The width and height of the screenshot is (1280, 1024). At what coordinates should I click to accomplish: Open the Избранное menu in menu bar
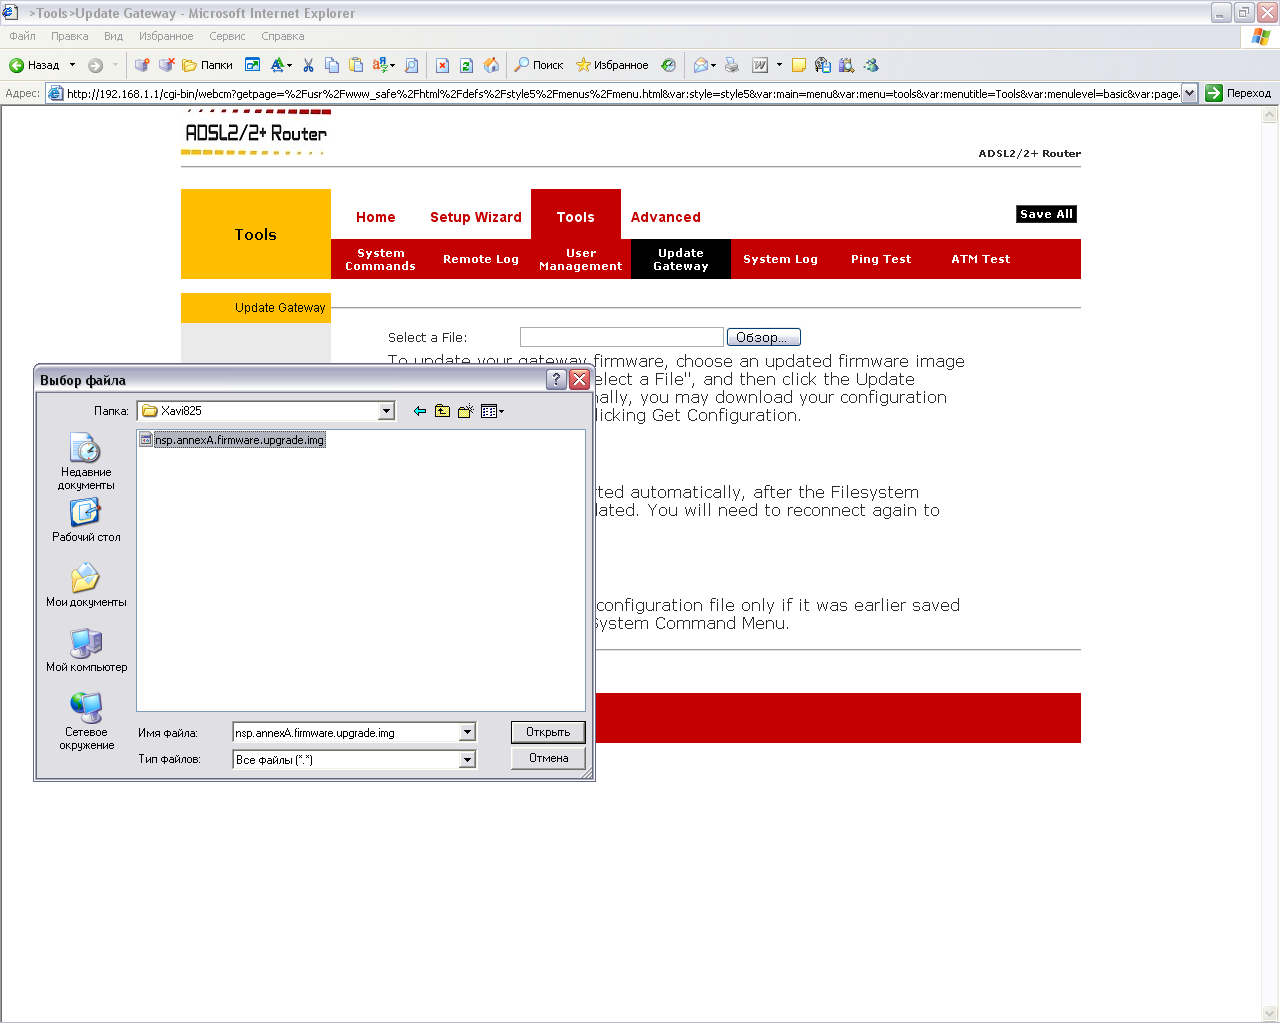(x=166, y=36)
